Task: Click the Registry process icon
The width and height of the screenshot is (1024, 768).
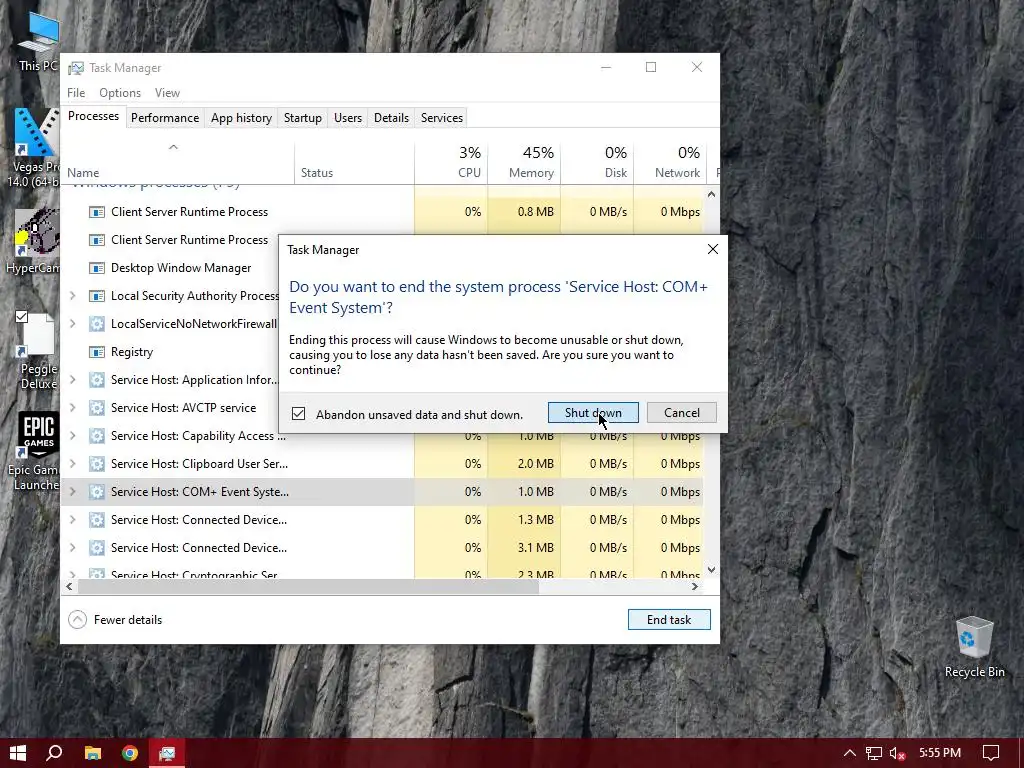Action: coord(97,352)
